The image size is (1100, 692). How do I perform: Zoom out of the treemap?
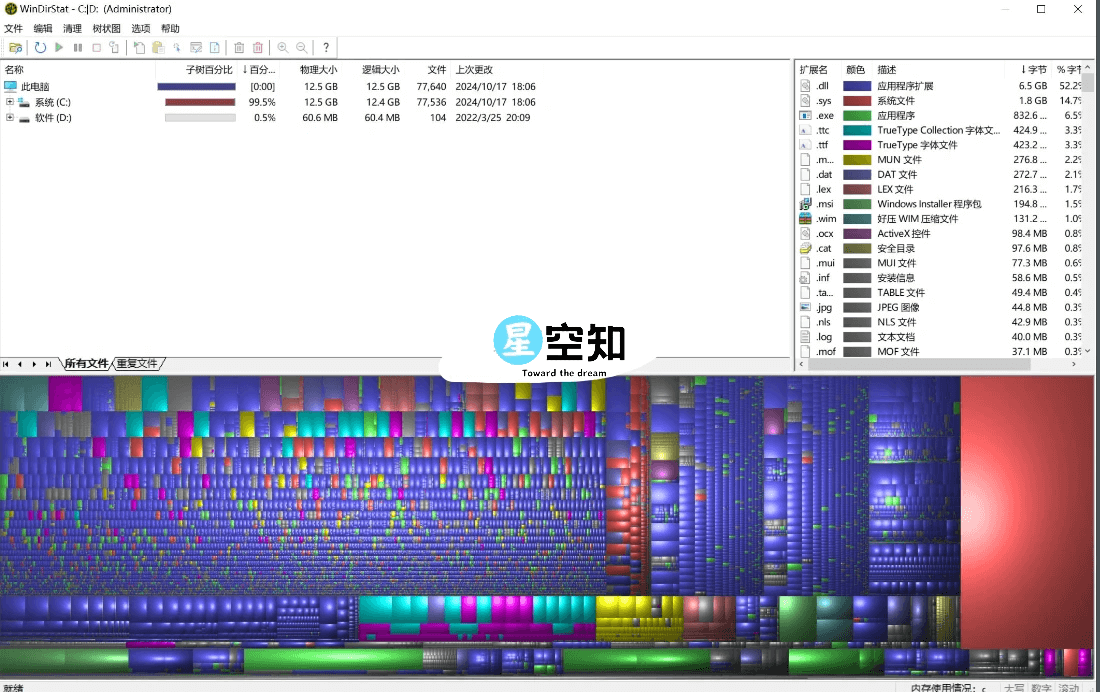pos(302,47)
